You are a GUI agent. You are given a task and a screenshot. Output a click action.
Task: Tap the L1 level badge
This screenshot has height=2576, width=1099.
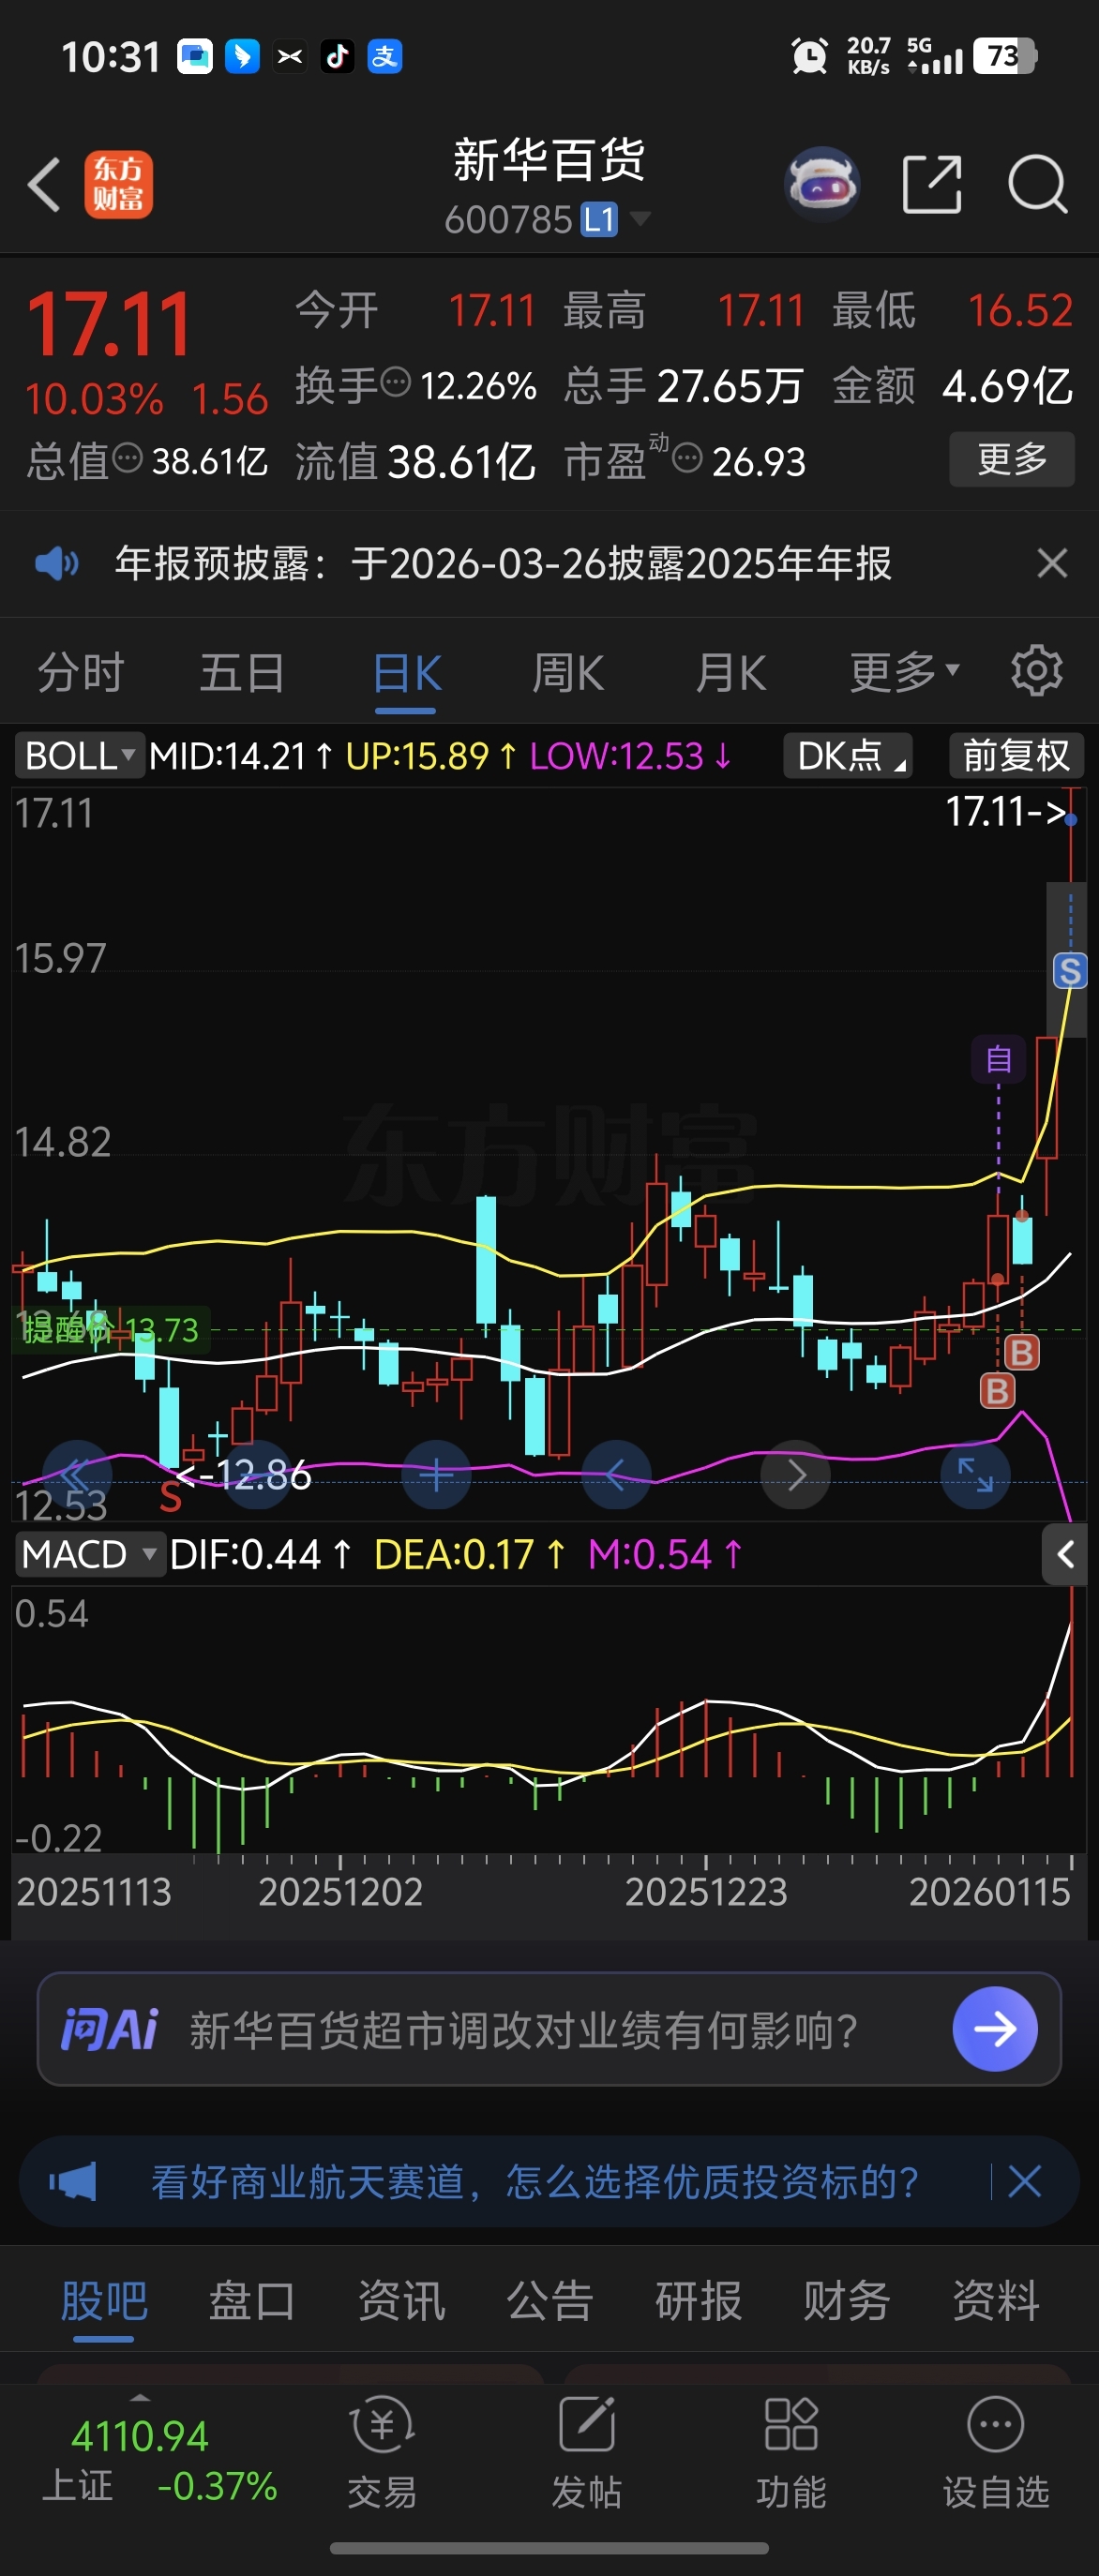pyautogui.click(x=599, y=219)
